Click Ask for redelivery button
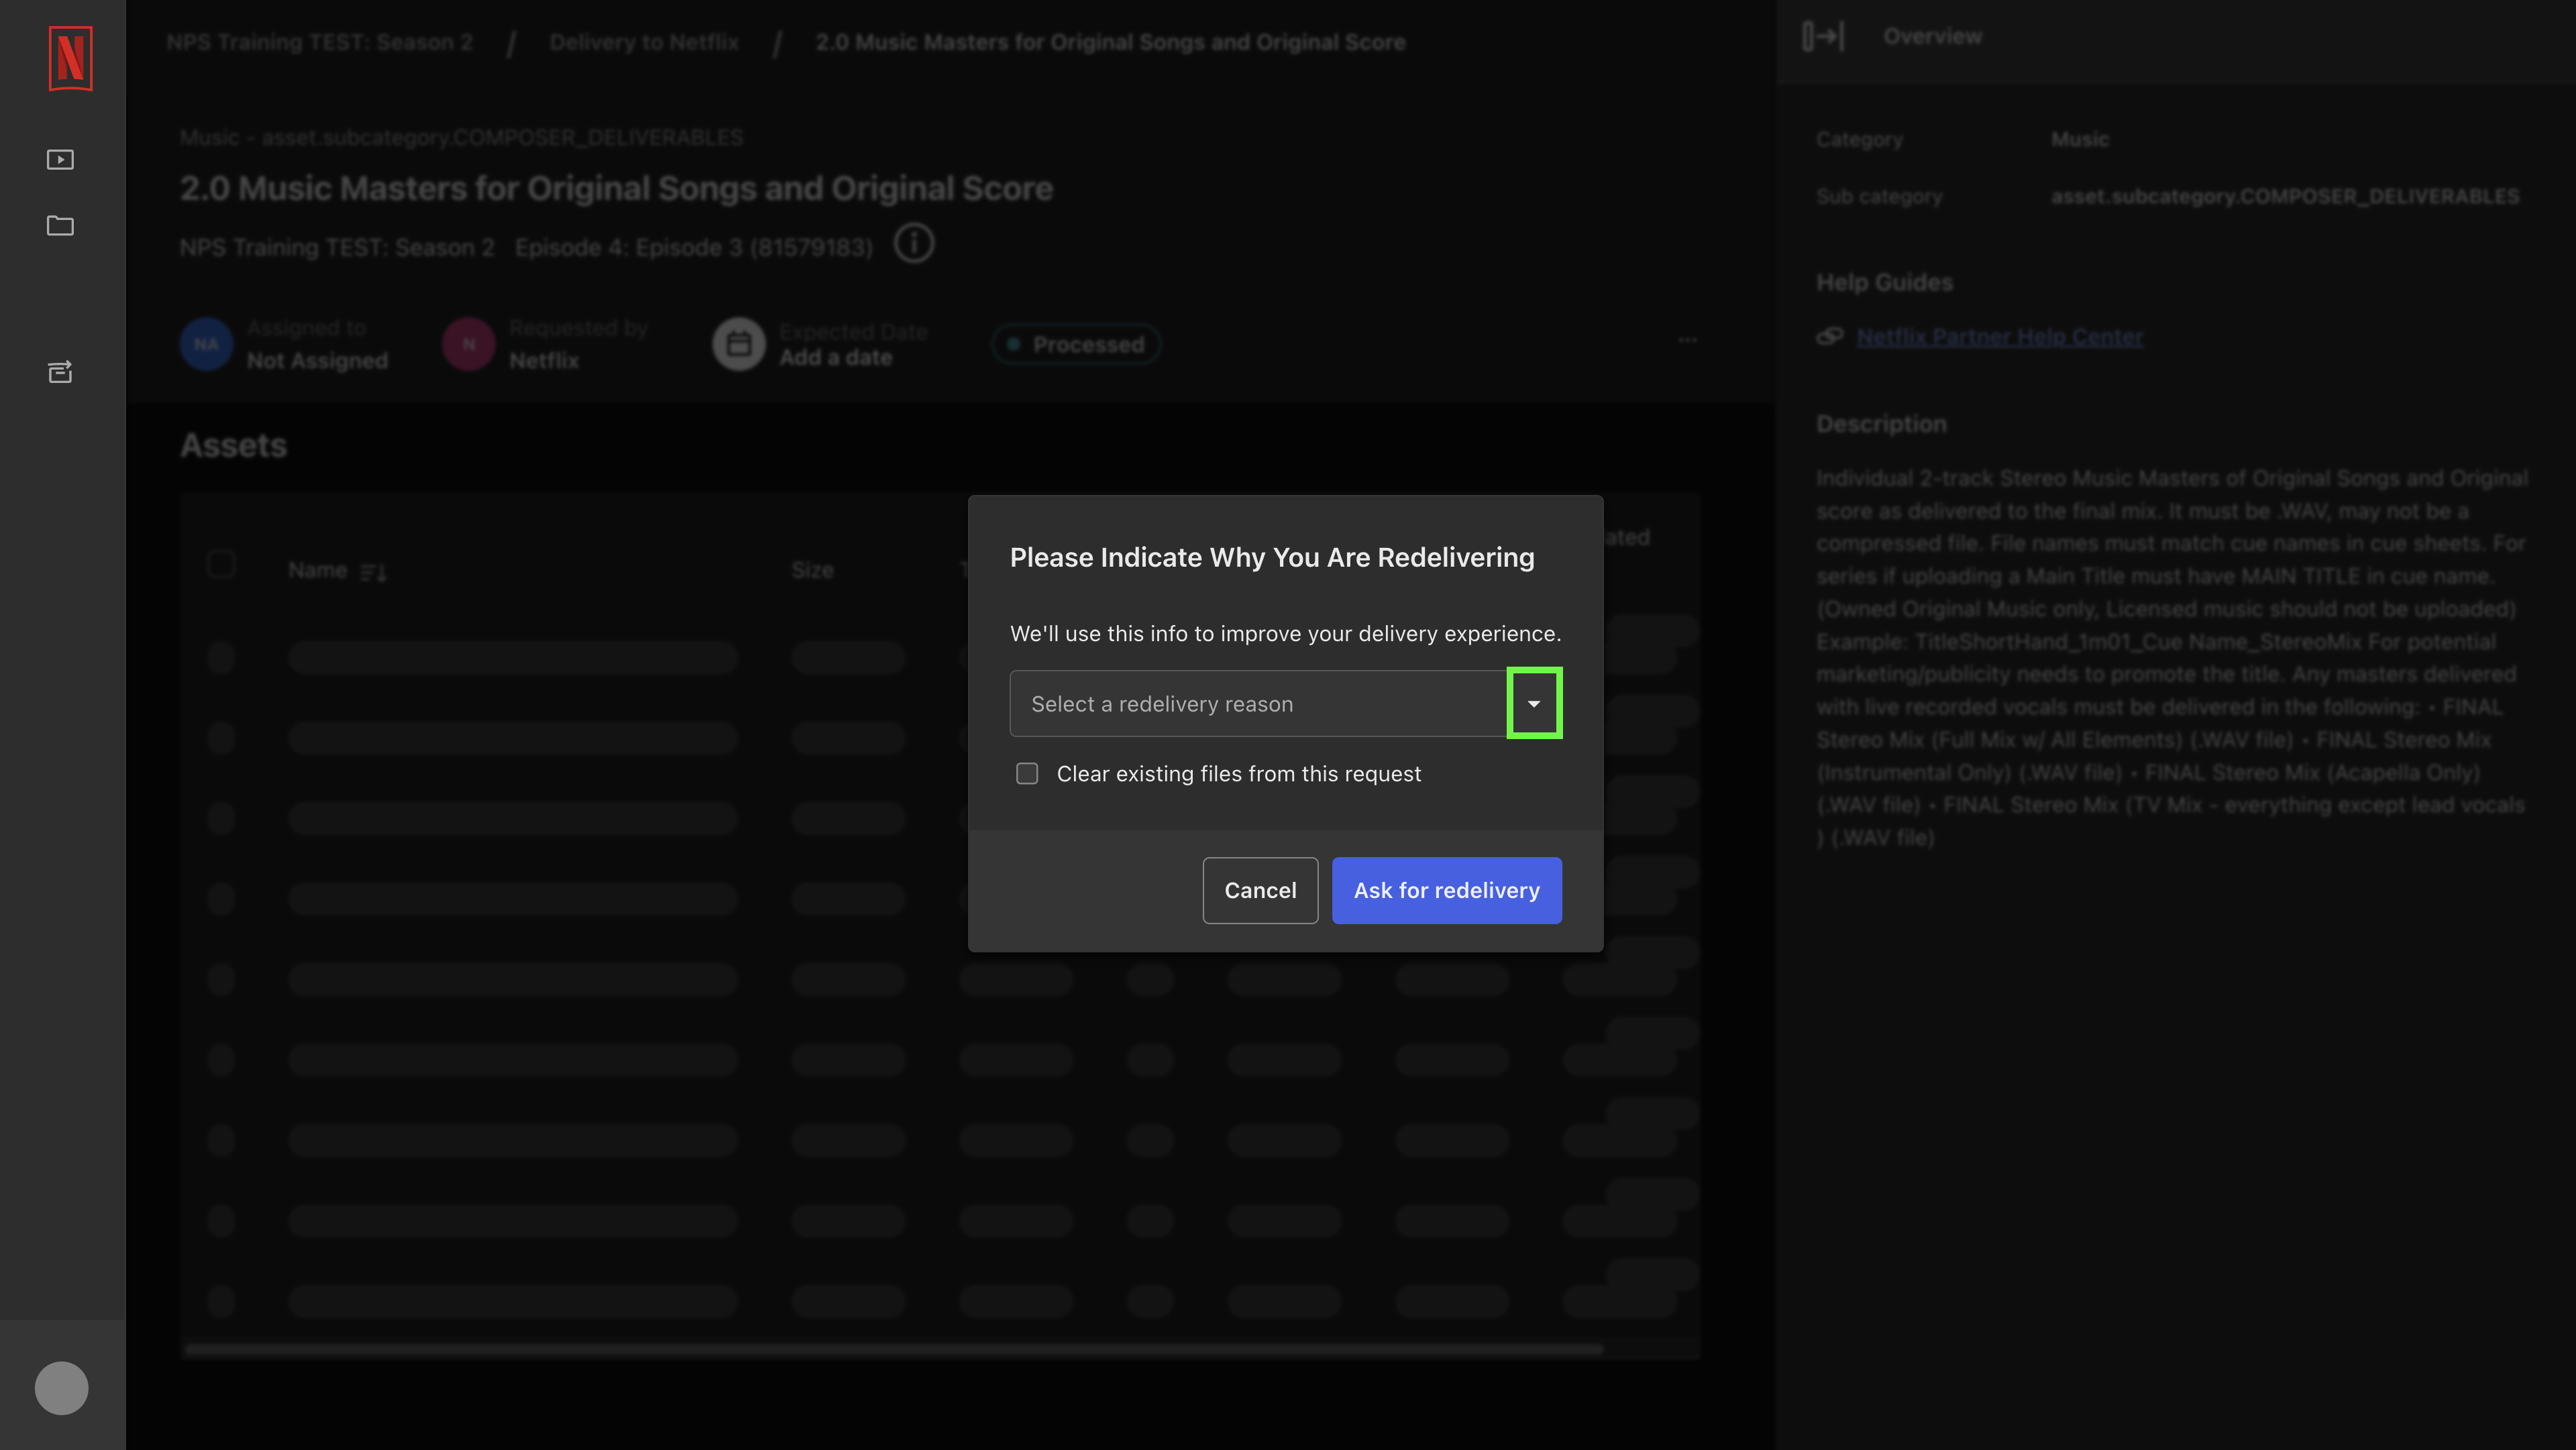The image size is (2576, 1450). tap(1447, 889)
